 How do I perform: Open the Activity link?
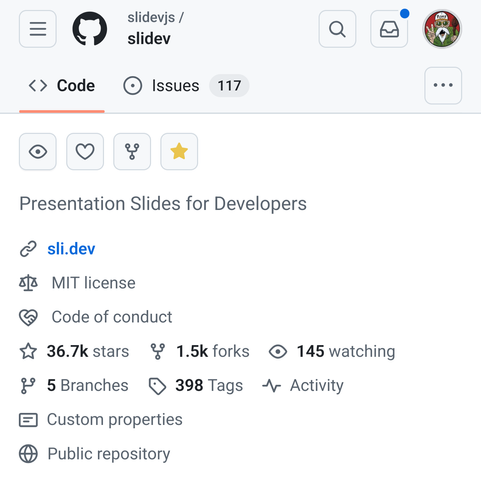tap(317, 386)
